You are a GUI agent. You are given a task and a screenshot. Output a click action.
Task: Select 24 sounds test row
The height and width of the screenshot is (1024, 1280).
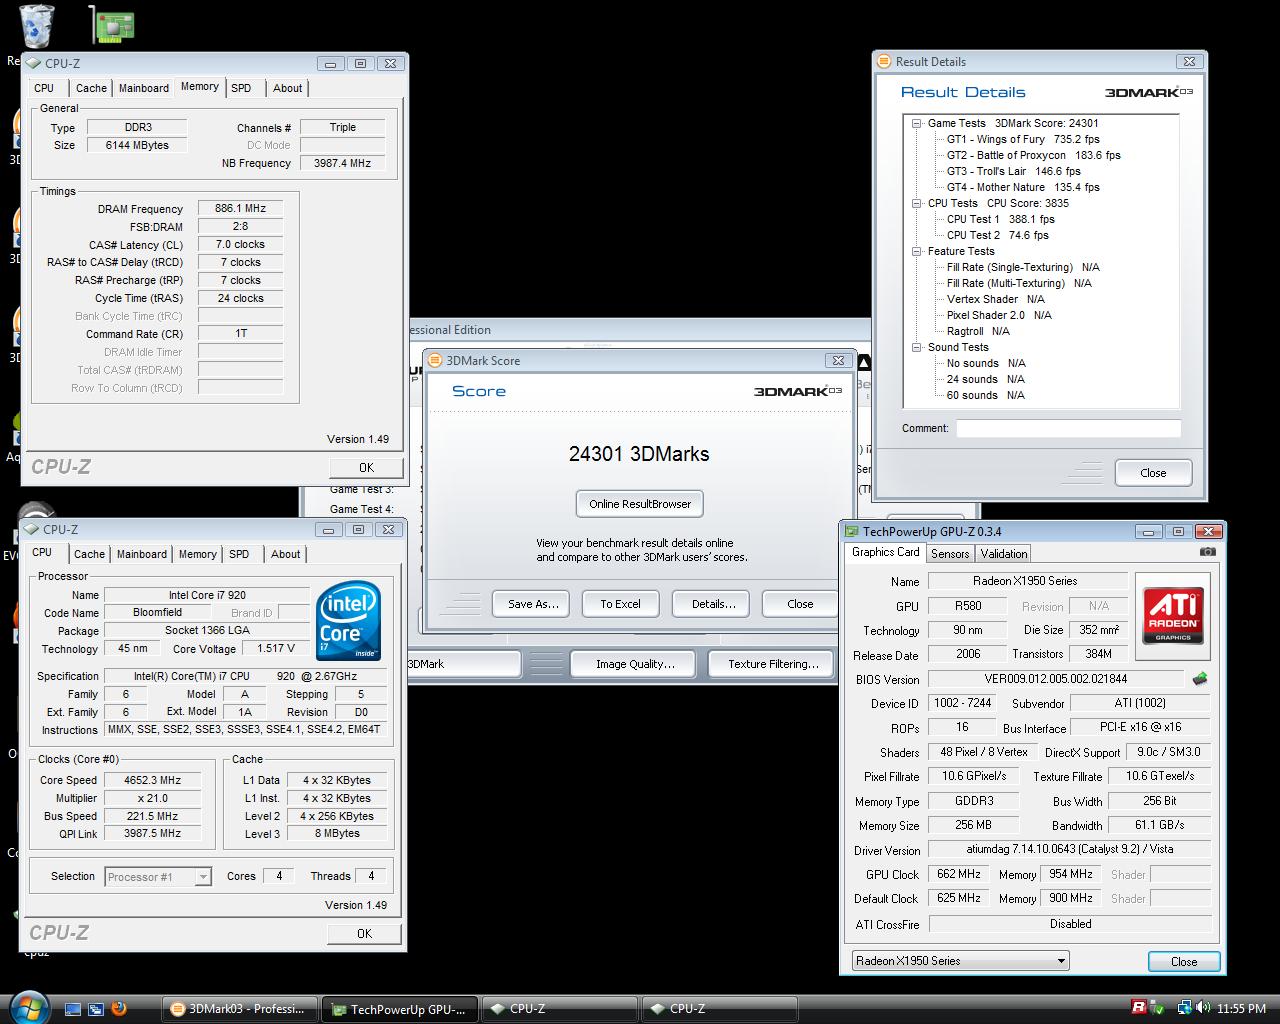[986, 379]
